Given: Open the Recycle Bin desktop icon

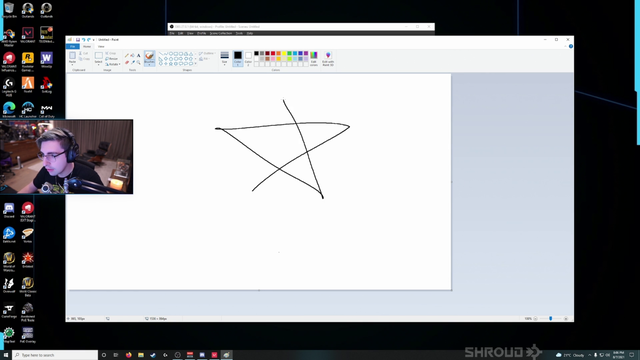Looking at the screenshot, I should 9,10.
